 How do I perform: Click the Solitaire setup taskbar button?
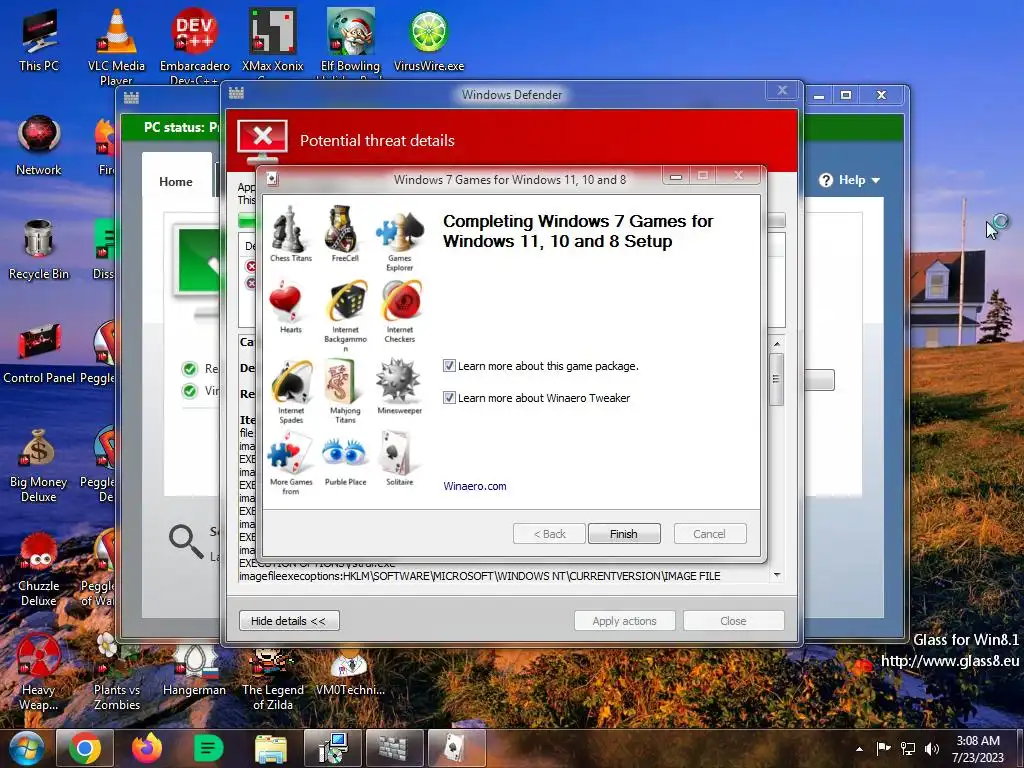tap(456, 748)
